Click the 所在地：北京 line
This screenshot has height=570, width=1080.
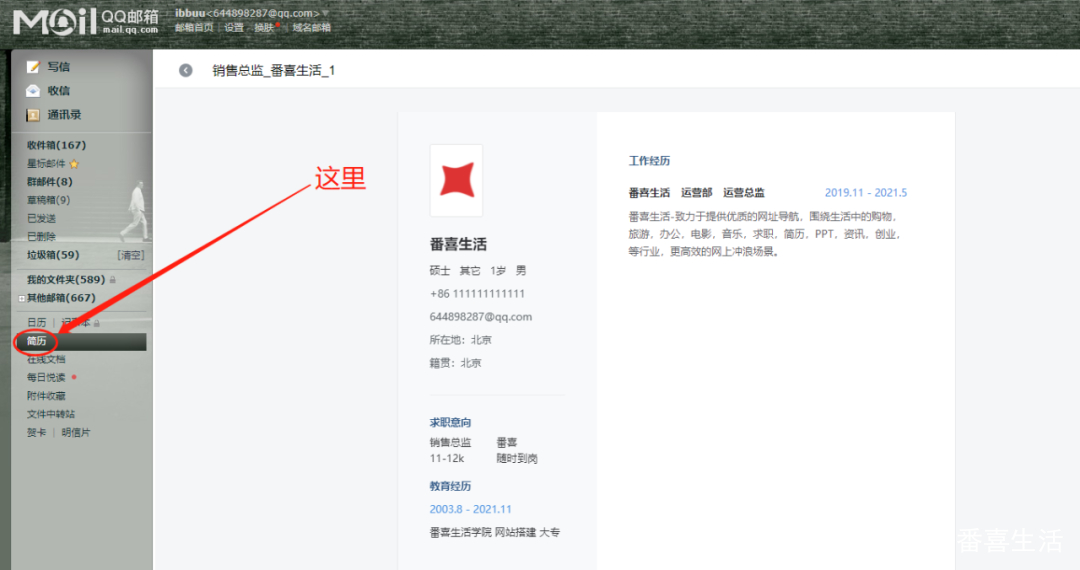click(461, 340)
